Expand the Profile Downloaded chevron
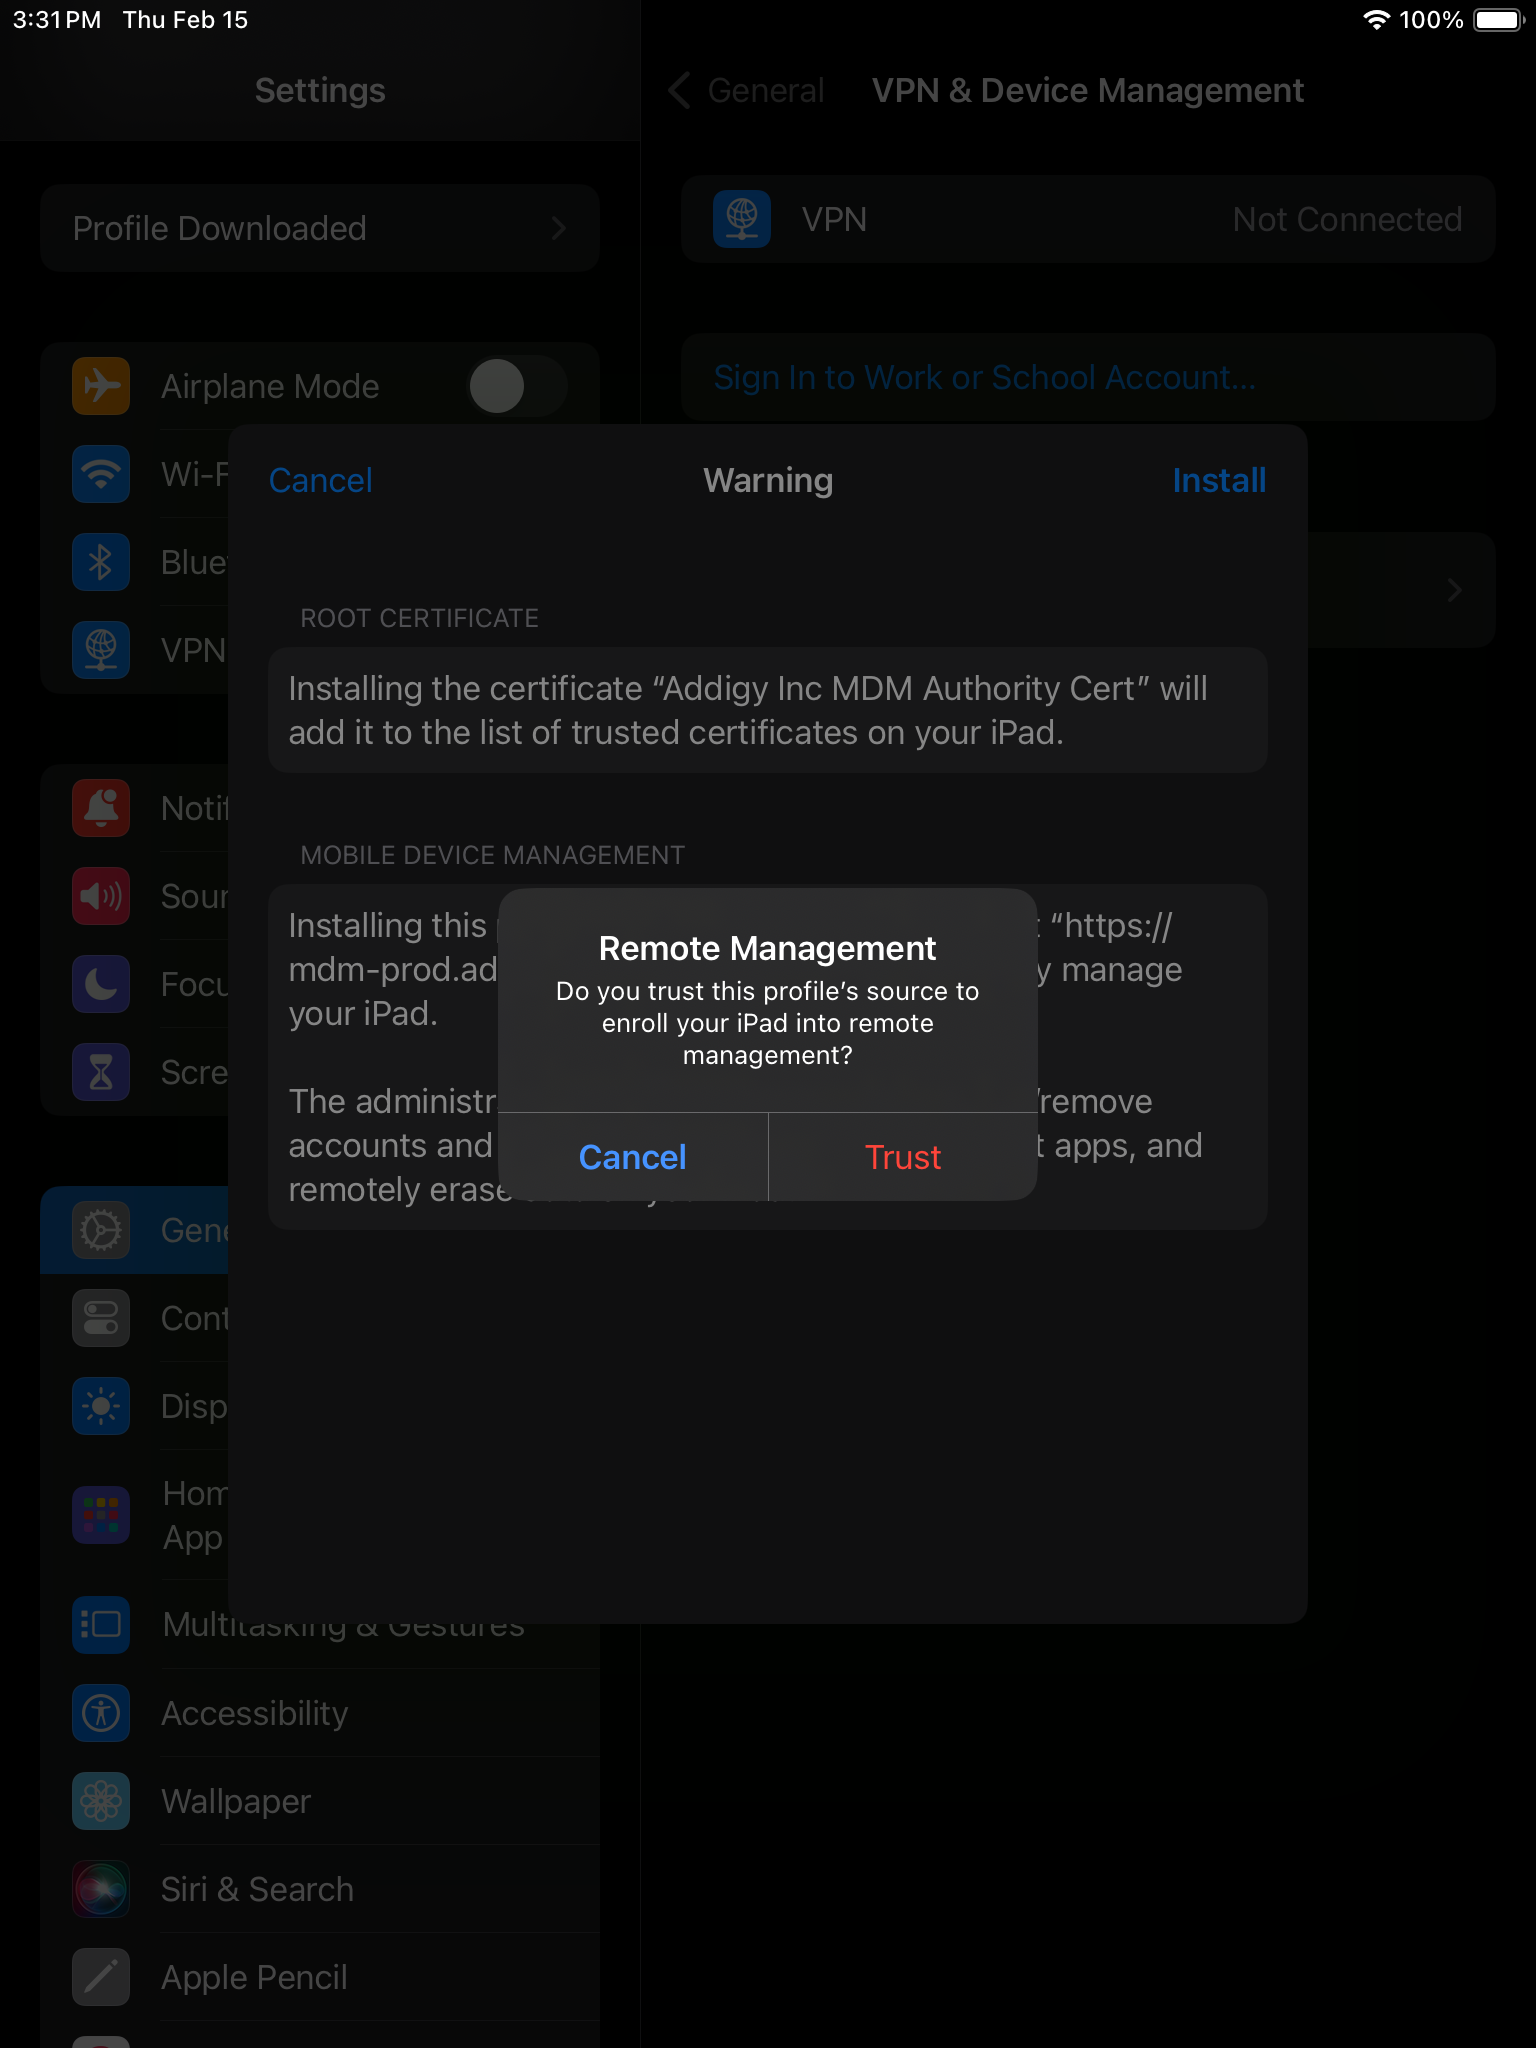This screenshot has height=2048, width=1536. click(x=559, y=228)
